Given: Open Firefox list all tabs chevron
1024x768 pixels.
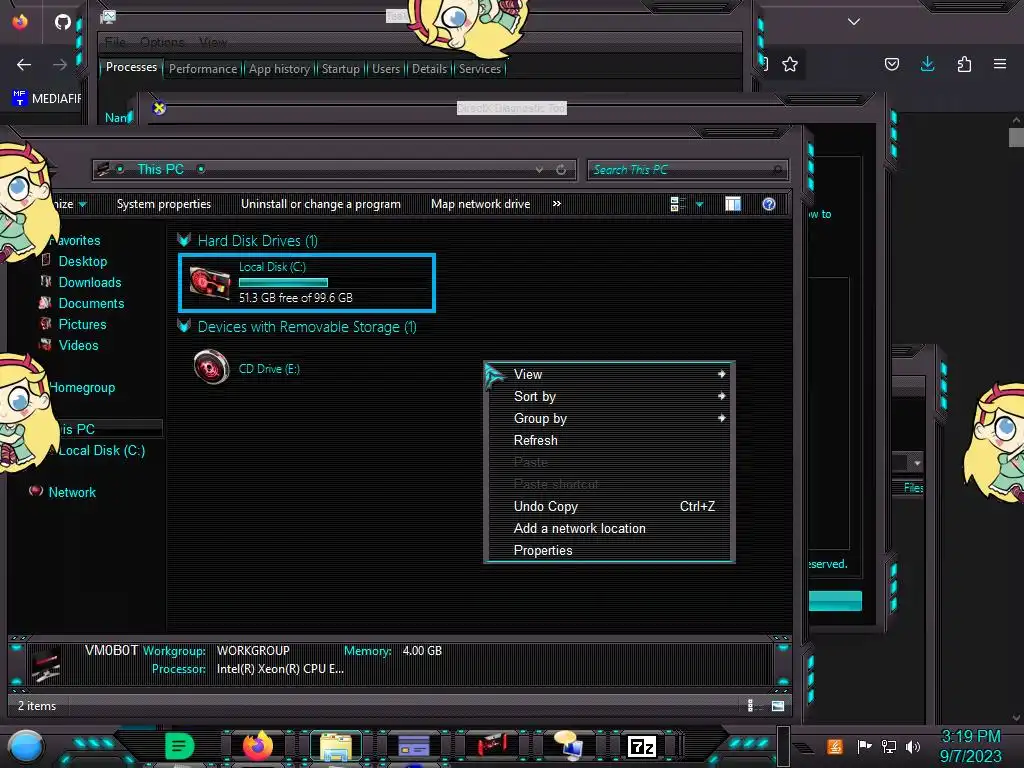Looking at the screenshot, I should [x=854, y=22].
